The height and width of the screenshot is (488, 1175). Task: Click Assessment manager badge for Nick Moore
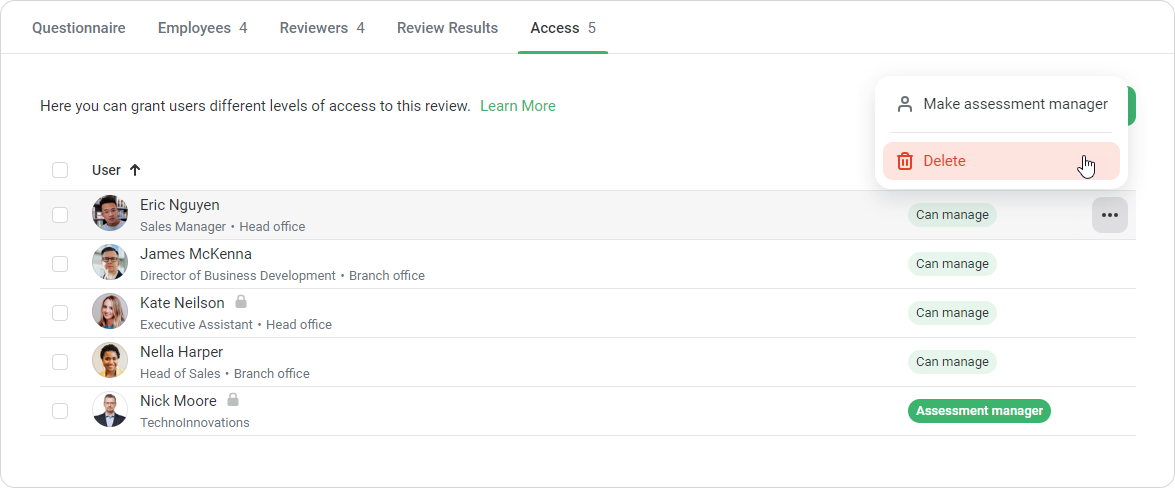pos(979,411)
